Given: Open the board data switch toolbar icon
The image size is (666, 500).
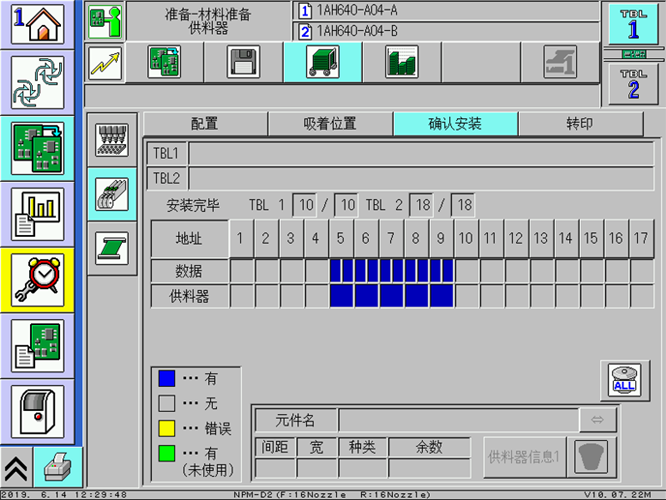Looking at the screenshot, I should coord(164,62).
